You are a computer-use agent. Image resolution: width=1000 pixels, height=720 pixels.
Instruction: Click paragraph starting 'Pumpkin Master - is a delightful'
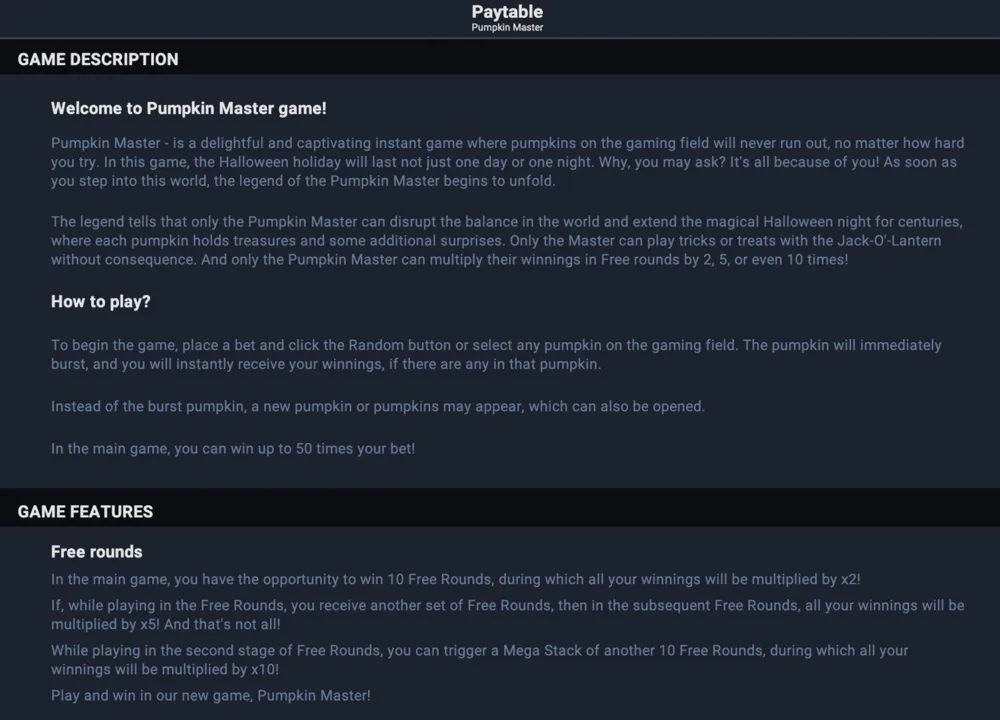[x=508, y=162]
